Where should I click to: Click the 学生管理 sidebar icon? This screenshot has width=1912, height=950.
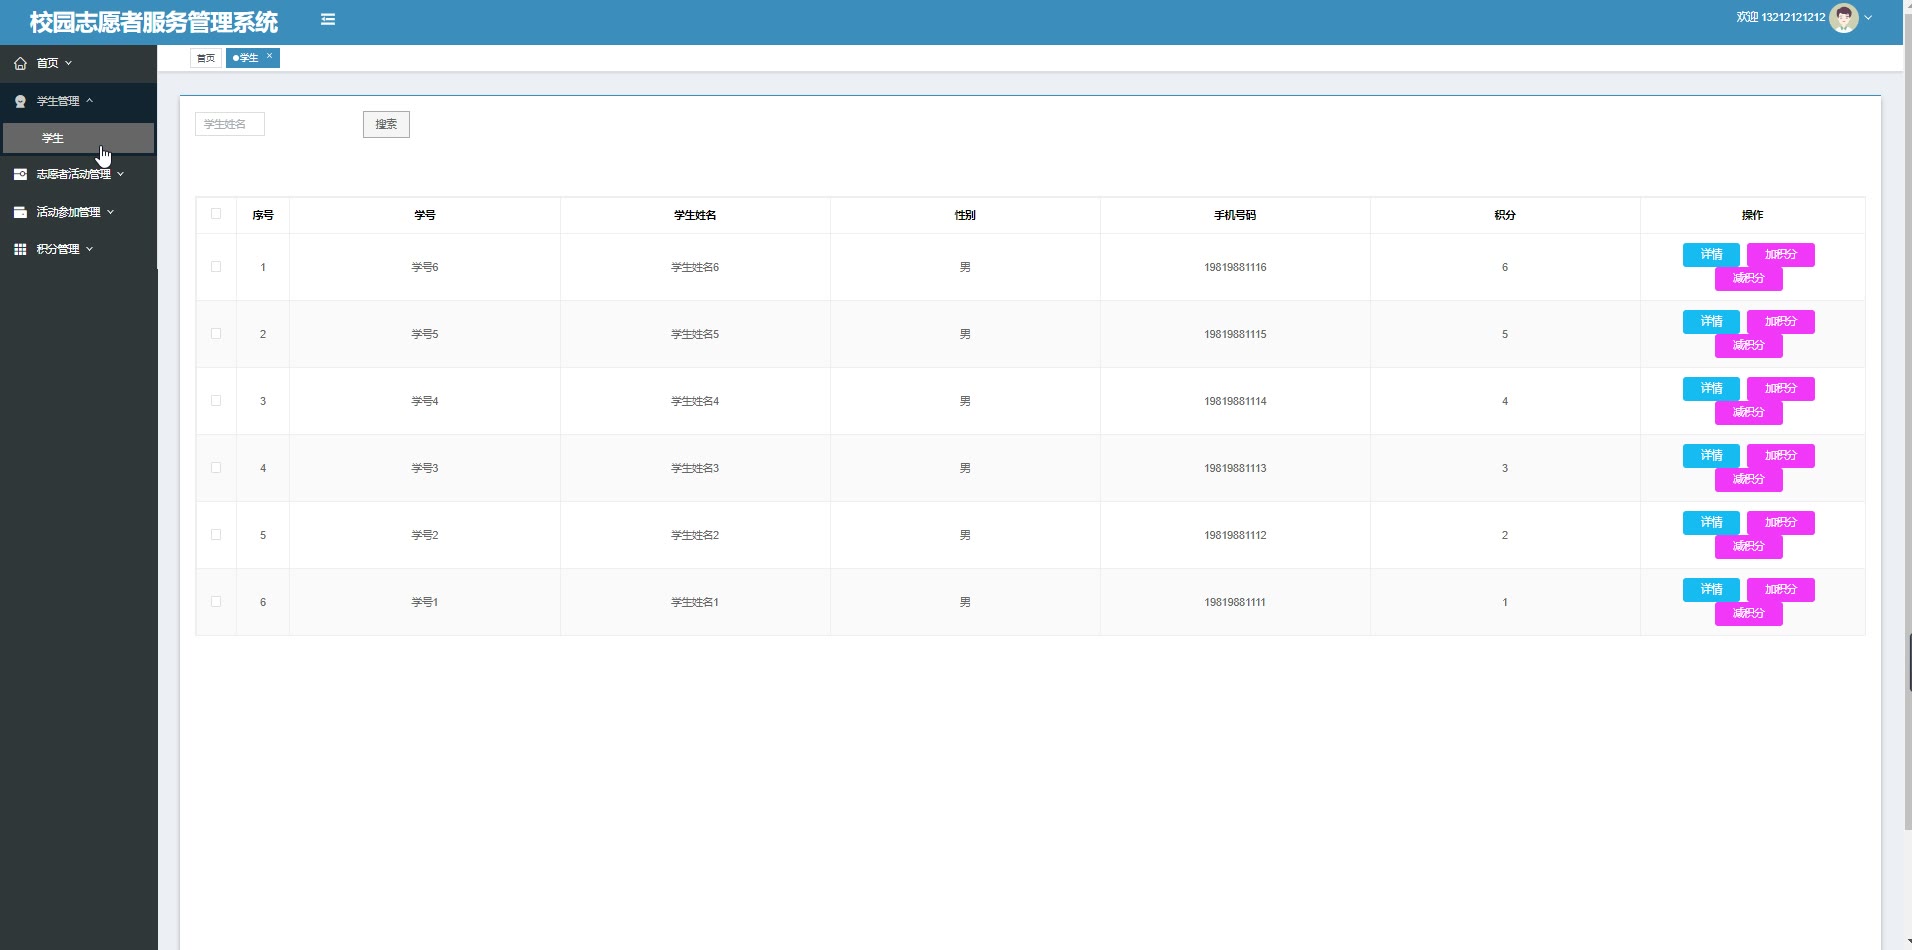point(20,101)
